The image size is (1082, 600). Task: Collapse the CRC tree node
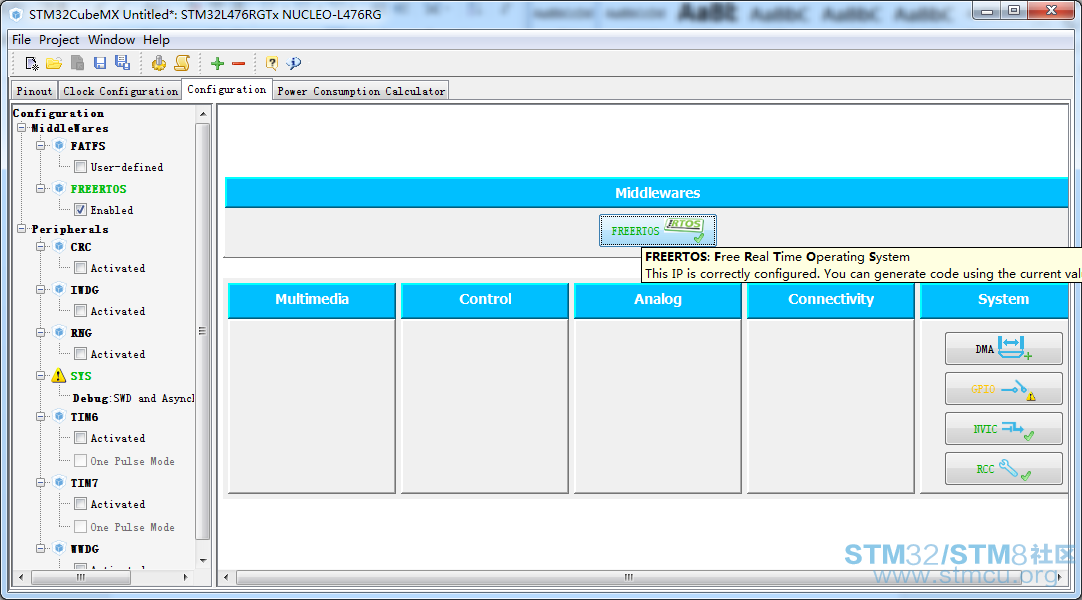click(x=41, y=246)
